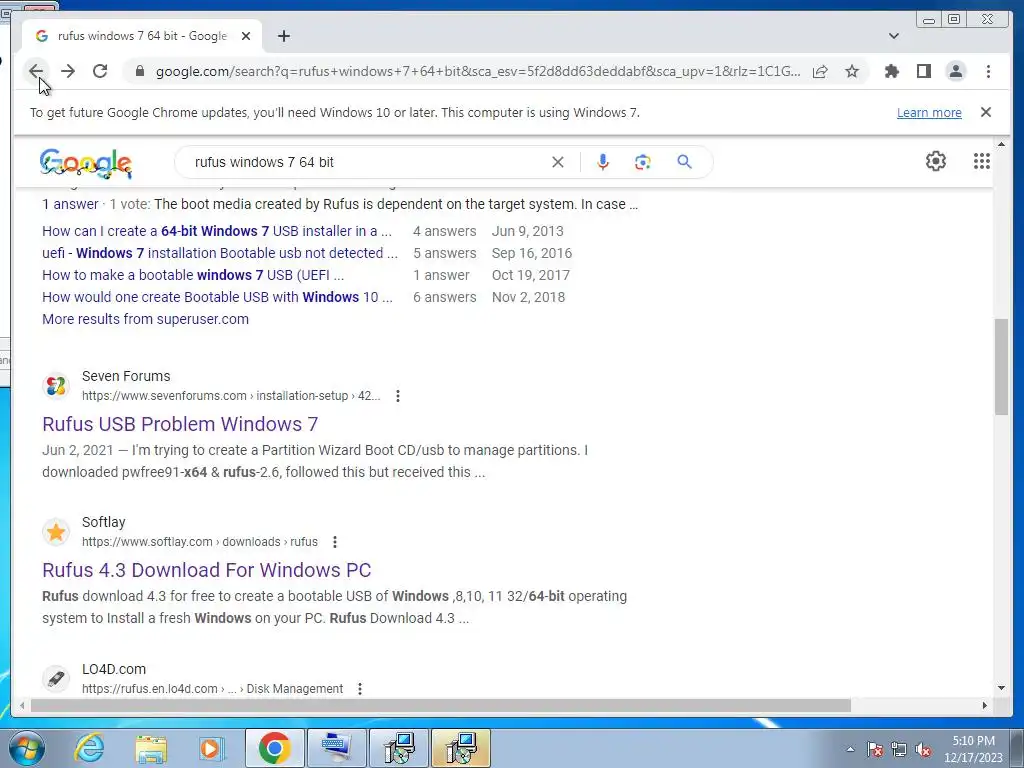Image resolution: width=1024 pixels, height=768 pixels.
Task: Share this page using the share icon
Action: pyautogui.click(x=820, y=71)
